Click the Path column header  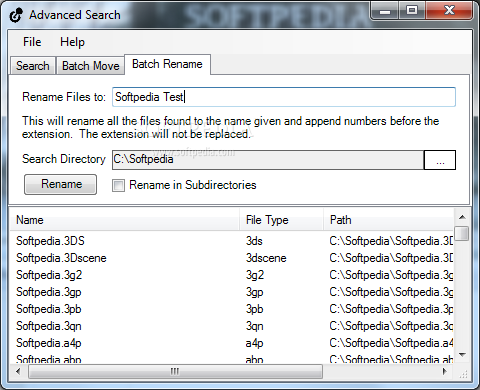(x=389, y=220)
